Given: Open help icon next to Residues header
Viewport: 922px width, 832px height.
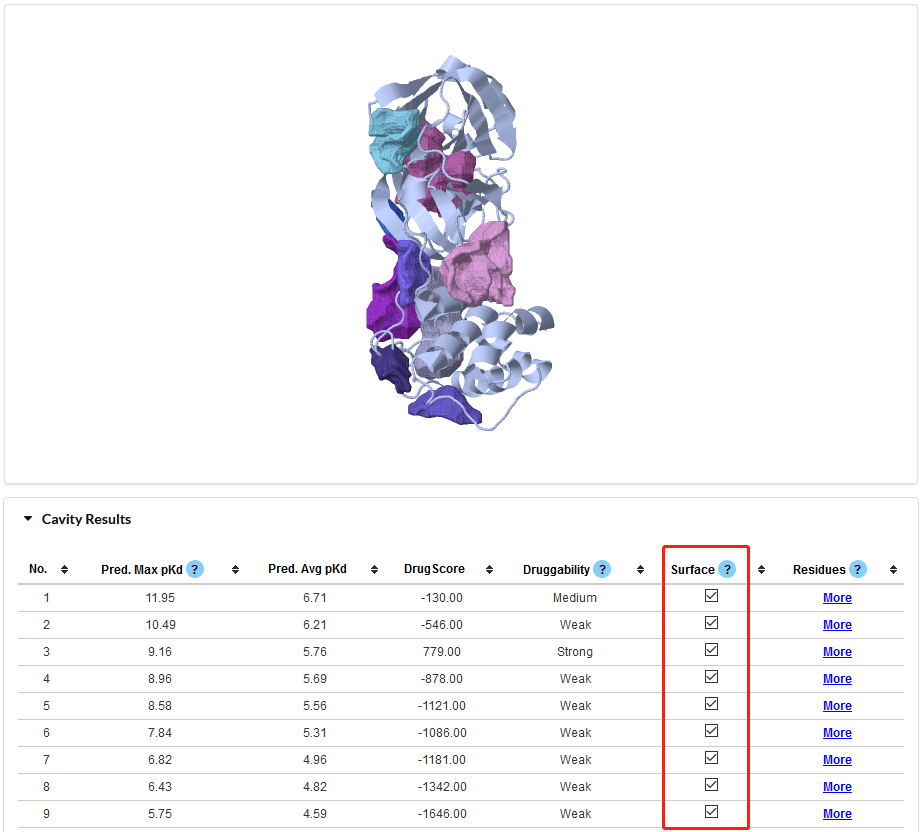Looking at the screenshot, I should [x=857, y=569].
